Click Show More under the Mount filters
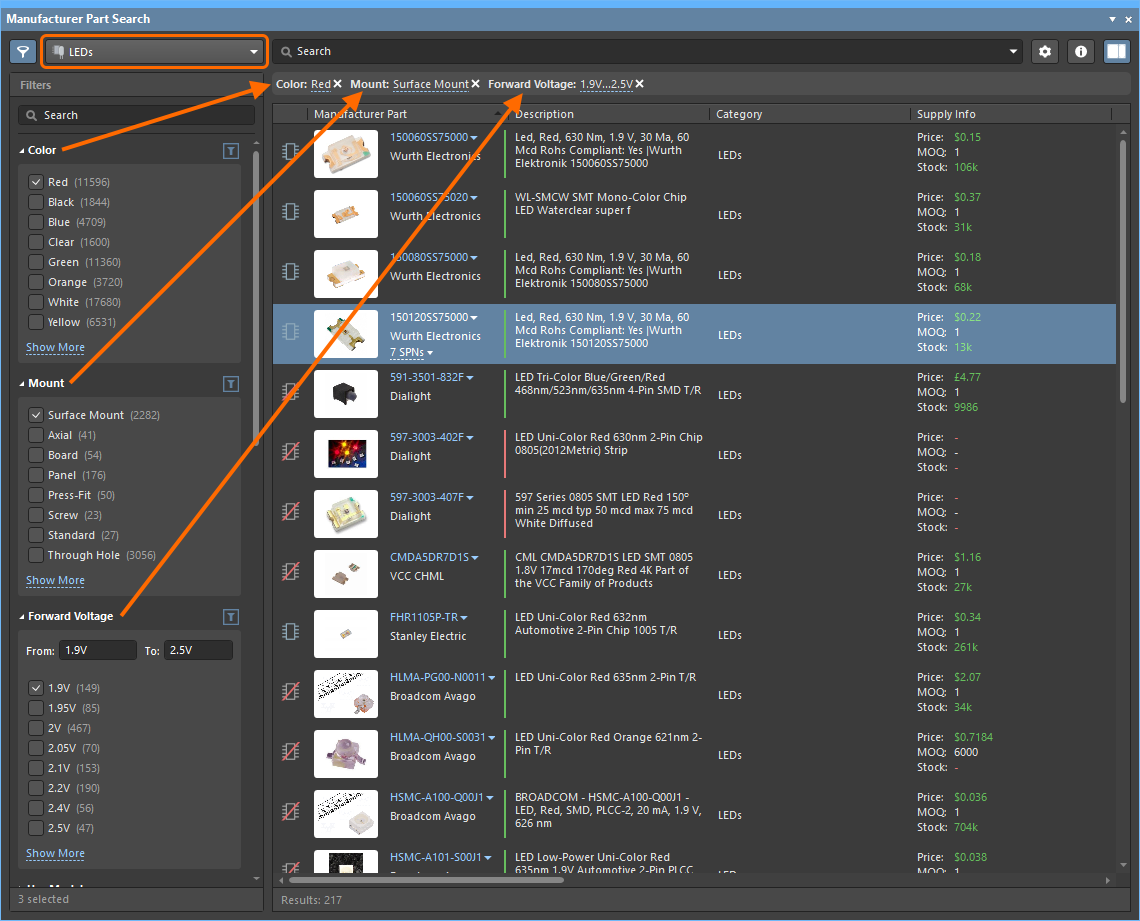Image resolution: width=1140 pixels, height=921 pixels. click(x=55, y=580)
